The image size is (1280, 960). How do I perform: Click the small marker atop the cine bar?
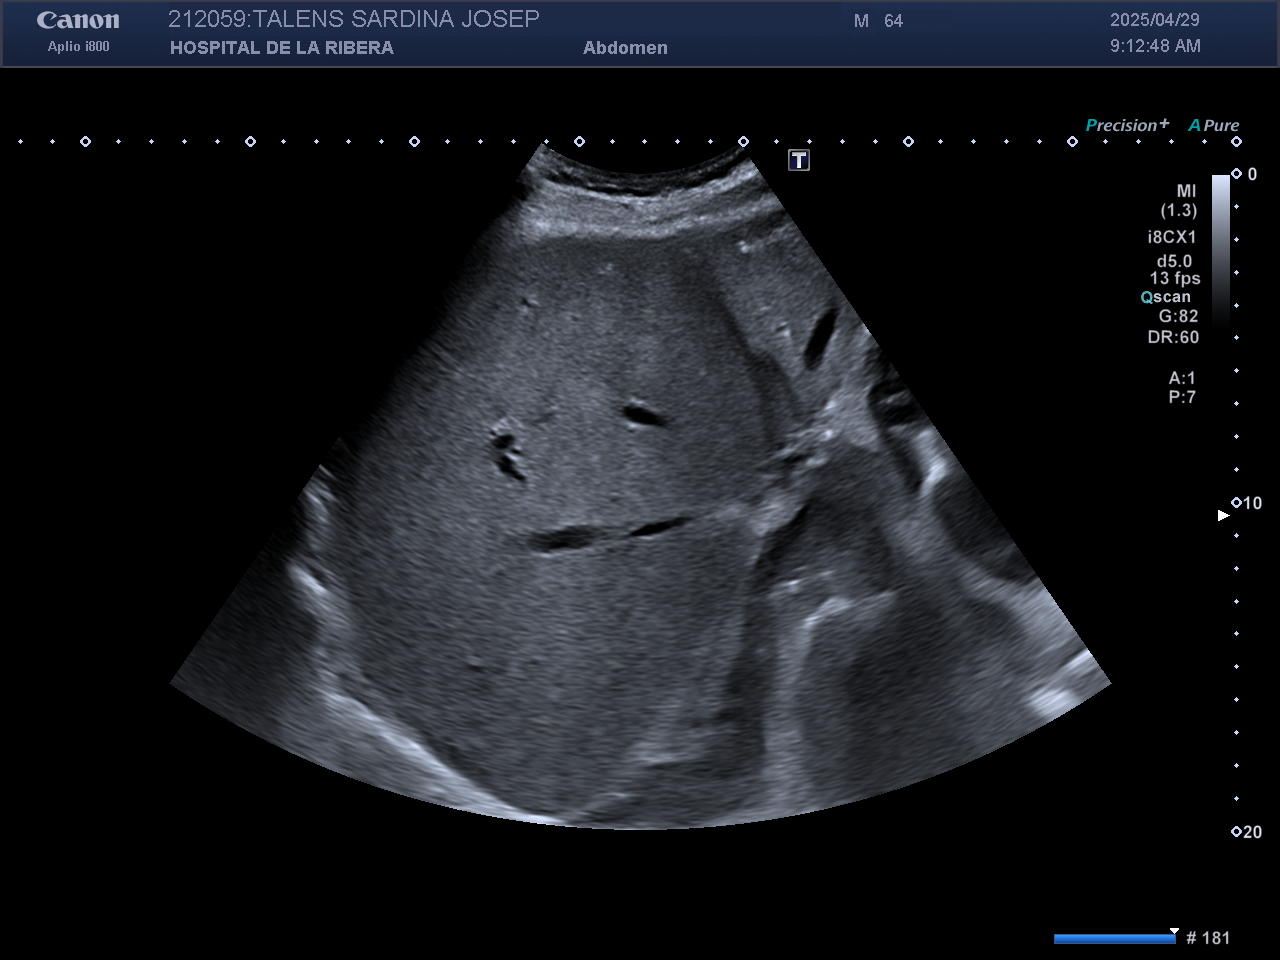click(x=1174, y=930)
